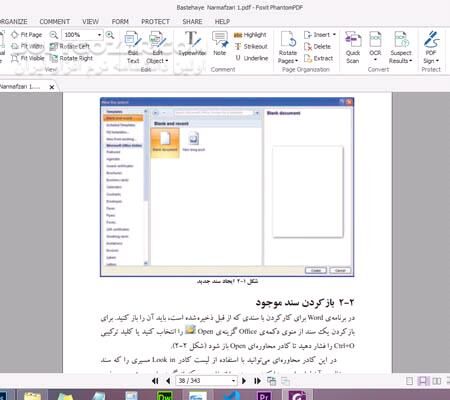Rotate the view left
This screenshot has height=400, width=450.
click(x=70, y=46)
